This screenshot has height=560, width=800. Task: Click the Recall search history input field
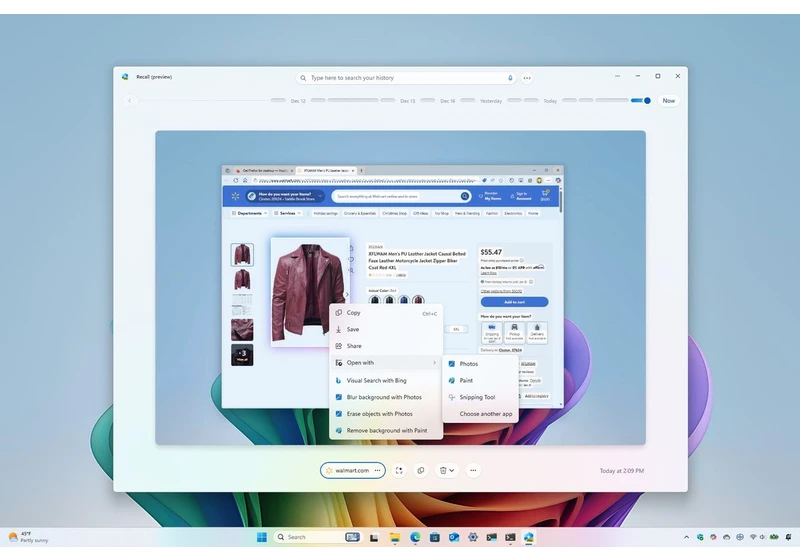click(406, 78)
